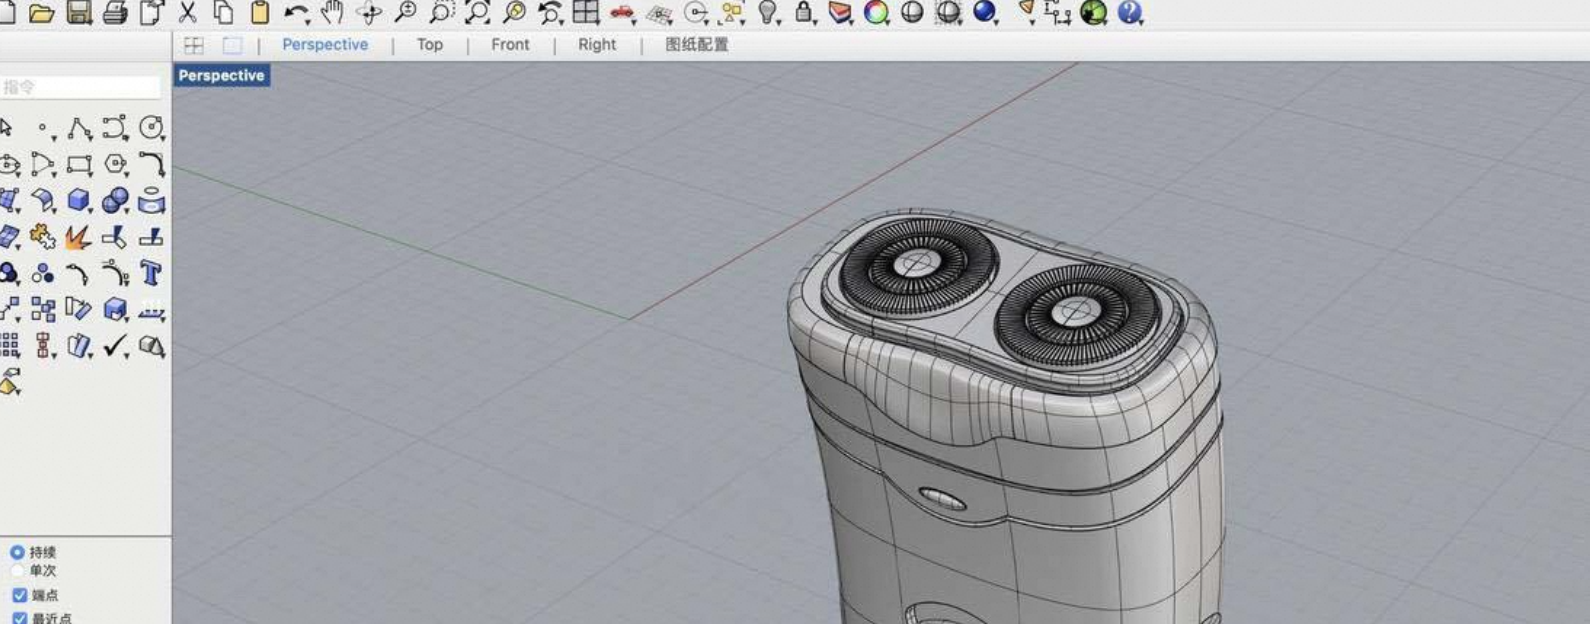This screenshot has height=624, width=1590.
Task: Choose the Circle tool in the sidebar
Action: (x=151, y=127)
